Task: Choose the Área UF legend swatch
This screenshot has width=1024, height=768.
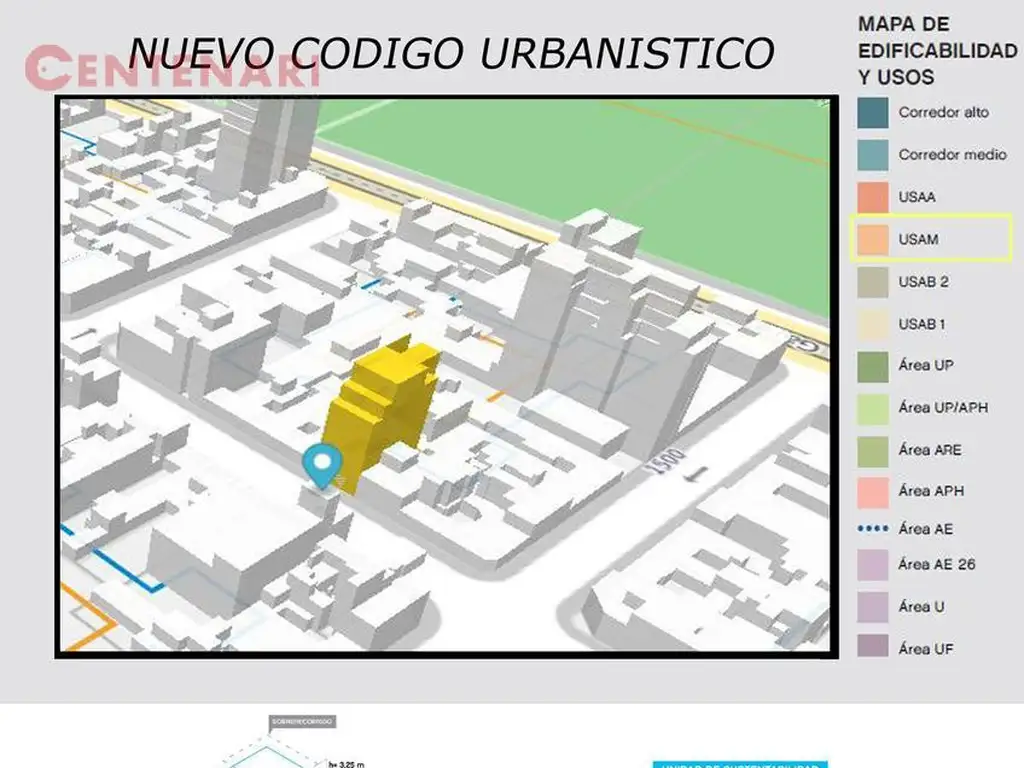Action: click(x=873, y=648)
